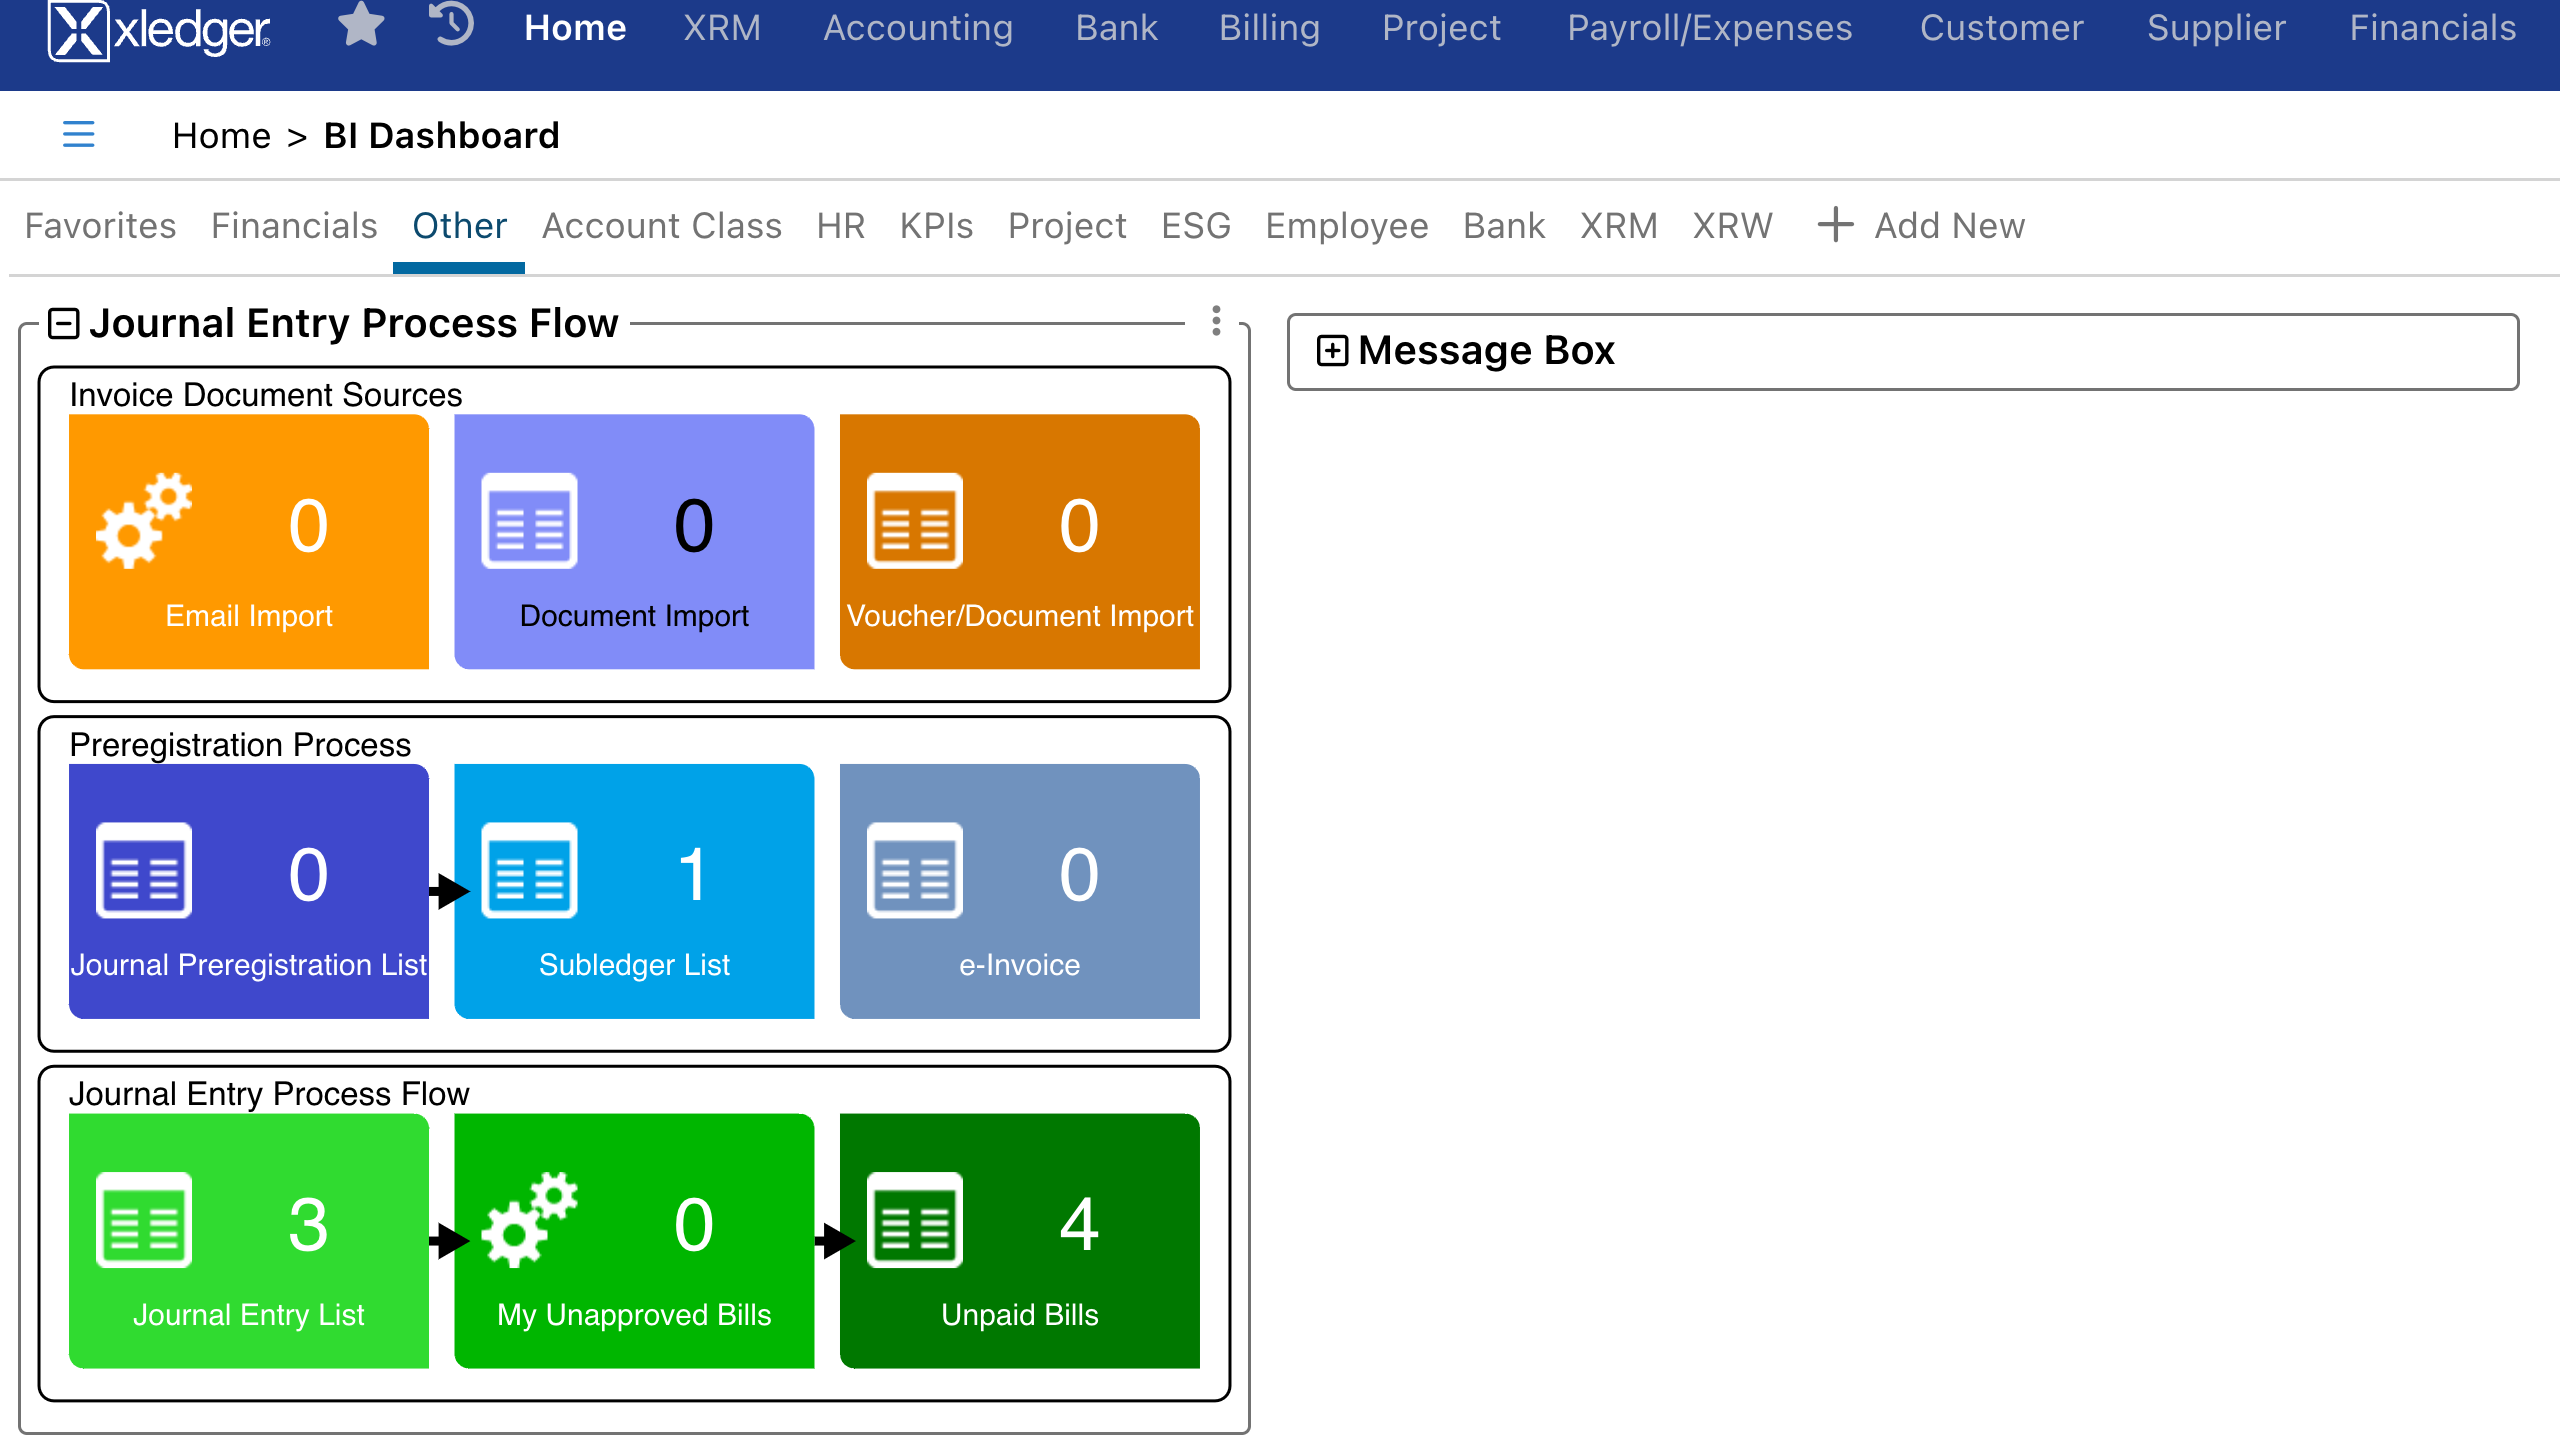
Task: Open the recent history icon
Action: [449, 27]
